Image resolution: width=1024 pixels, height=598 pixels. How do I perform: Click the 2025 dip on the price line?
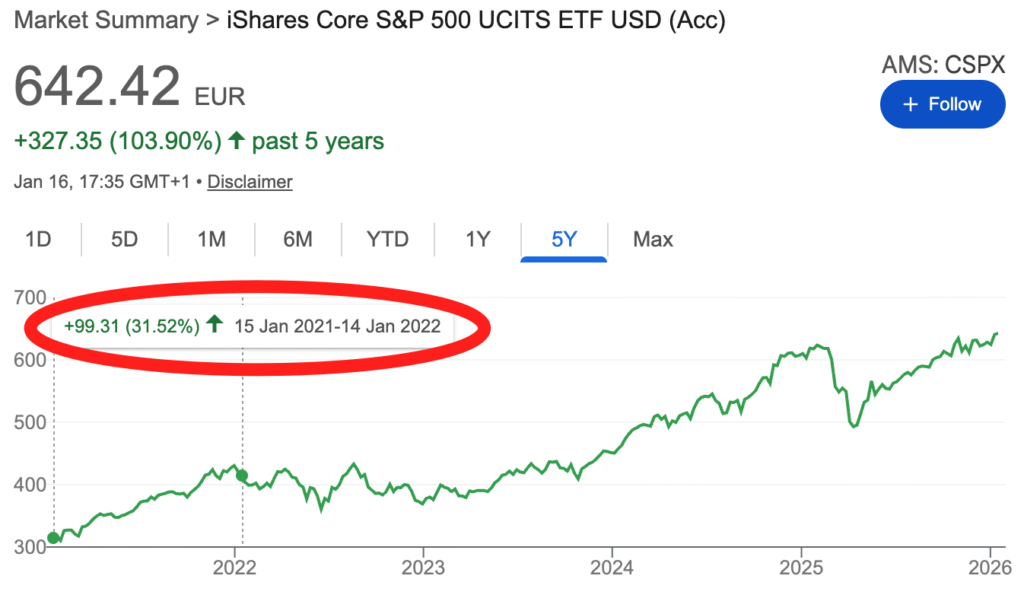[853, 426]
